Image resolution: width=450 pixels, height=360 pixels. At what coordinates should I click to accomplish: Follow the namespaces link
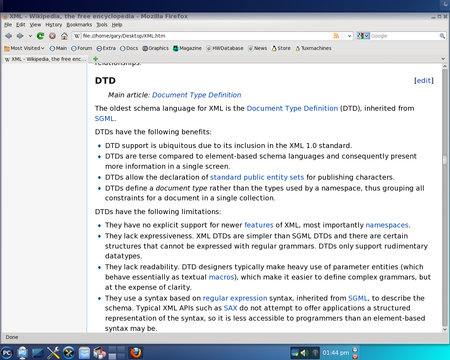tap(387, 225)
